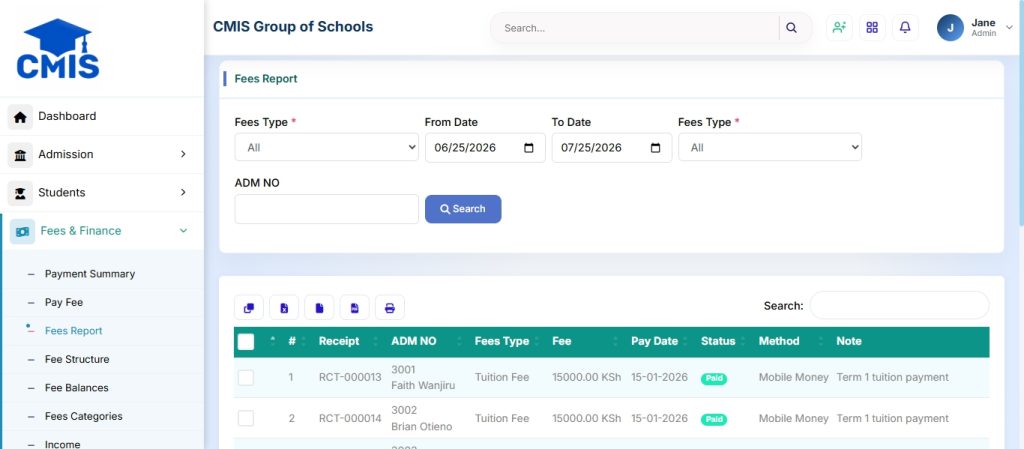The width and height of the screenshot is (1024, 449).
Task: Open the add user icon in header
Action: tap(839, 27)
